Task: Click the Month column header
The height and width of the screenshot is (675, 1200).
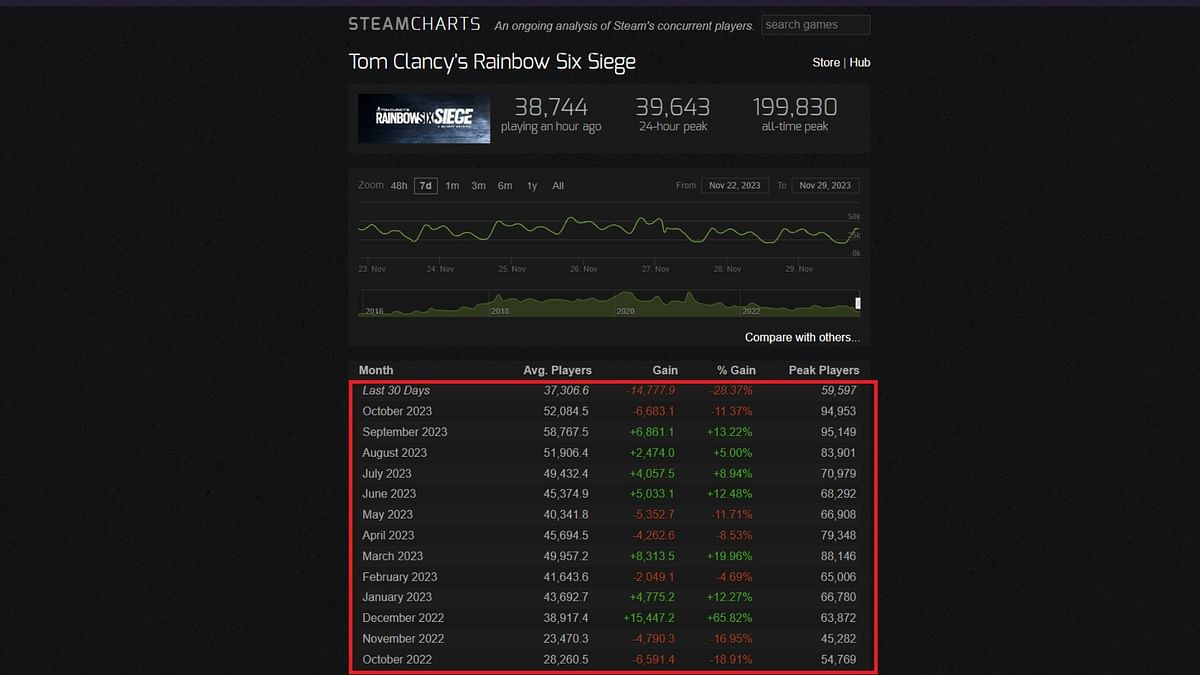Action: point(376,370)
